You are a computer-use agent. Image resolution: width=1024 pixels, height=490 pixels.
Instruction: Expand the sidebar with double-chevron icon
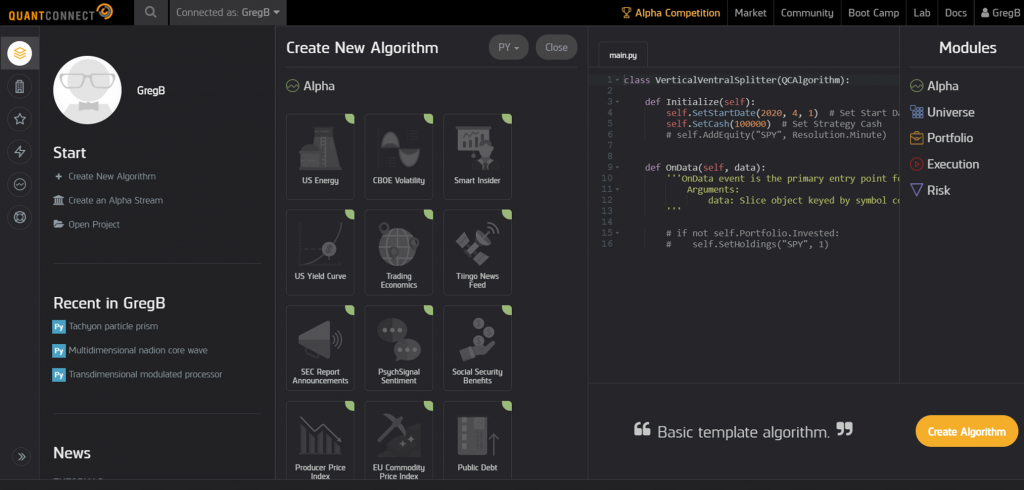20,456
